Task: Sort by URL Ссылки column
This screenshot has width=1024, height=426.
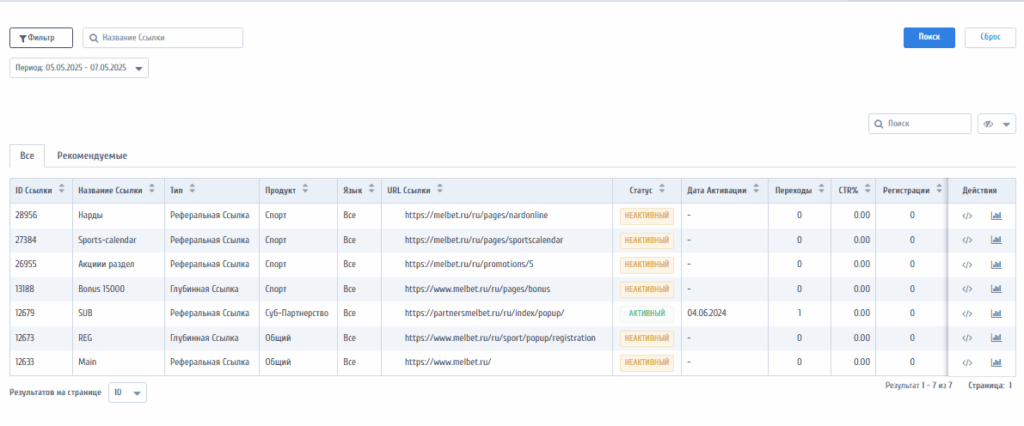Action: coord(440,190)
